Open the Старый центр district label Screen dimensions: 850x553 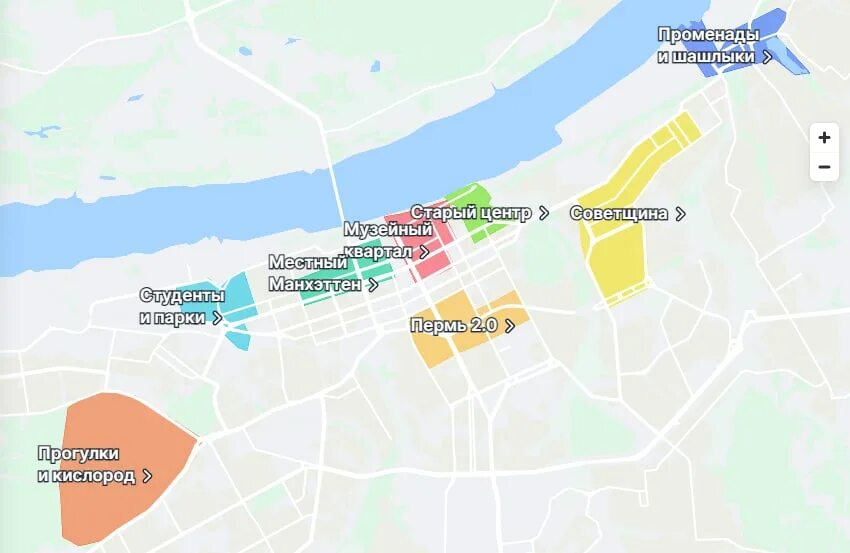coord(471,213)
